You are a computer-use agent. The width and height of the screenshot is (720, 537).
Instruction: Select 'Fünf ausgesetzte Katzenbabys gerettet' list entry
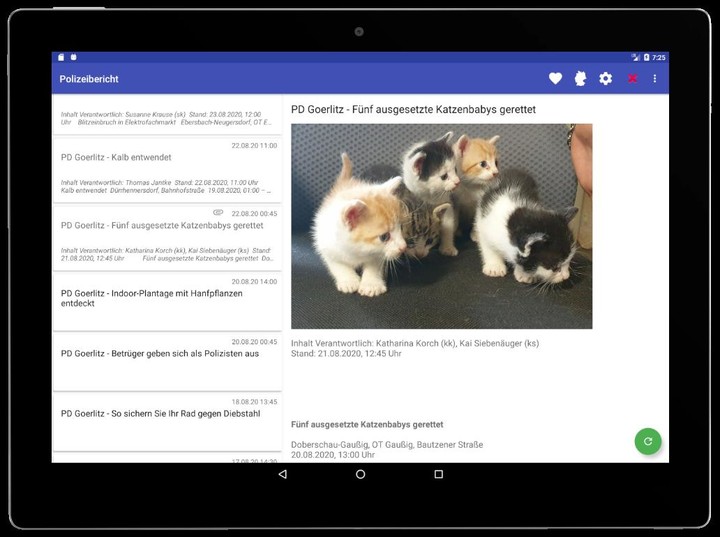(167, 236)
